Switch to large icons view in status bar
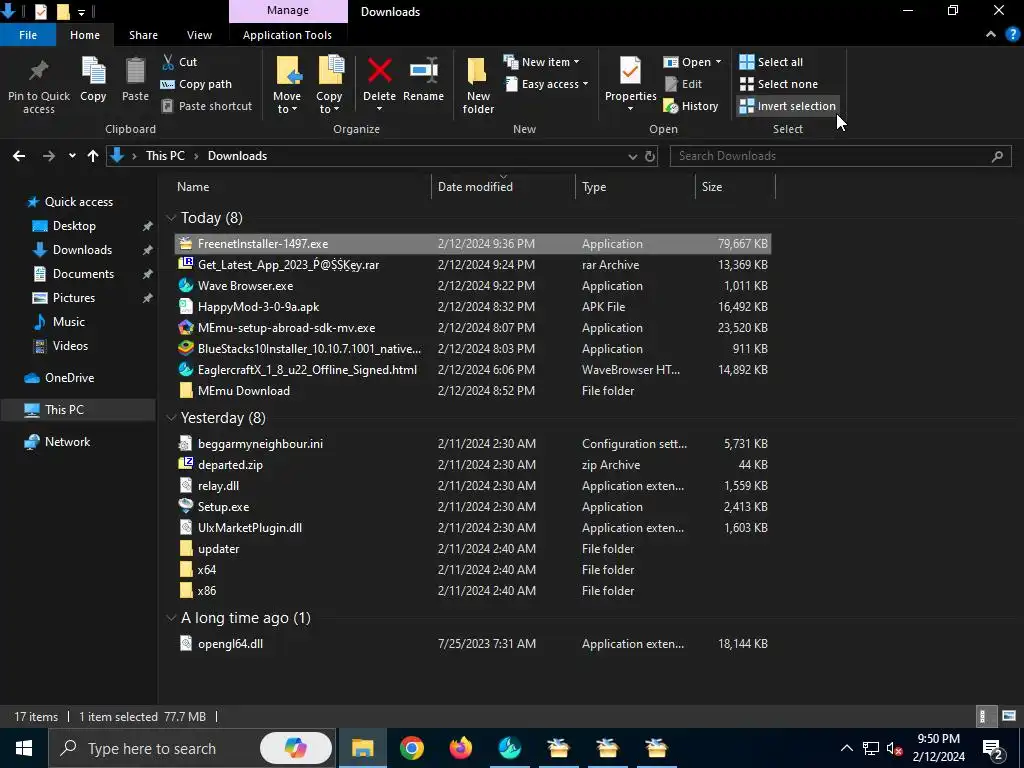The height and width of the screenshot is (768, 1024). pos(1009,716)
